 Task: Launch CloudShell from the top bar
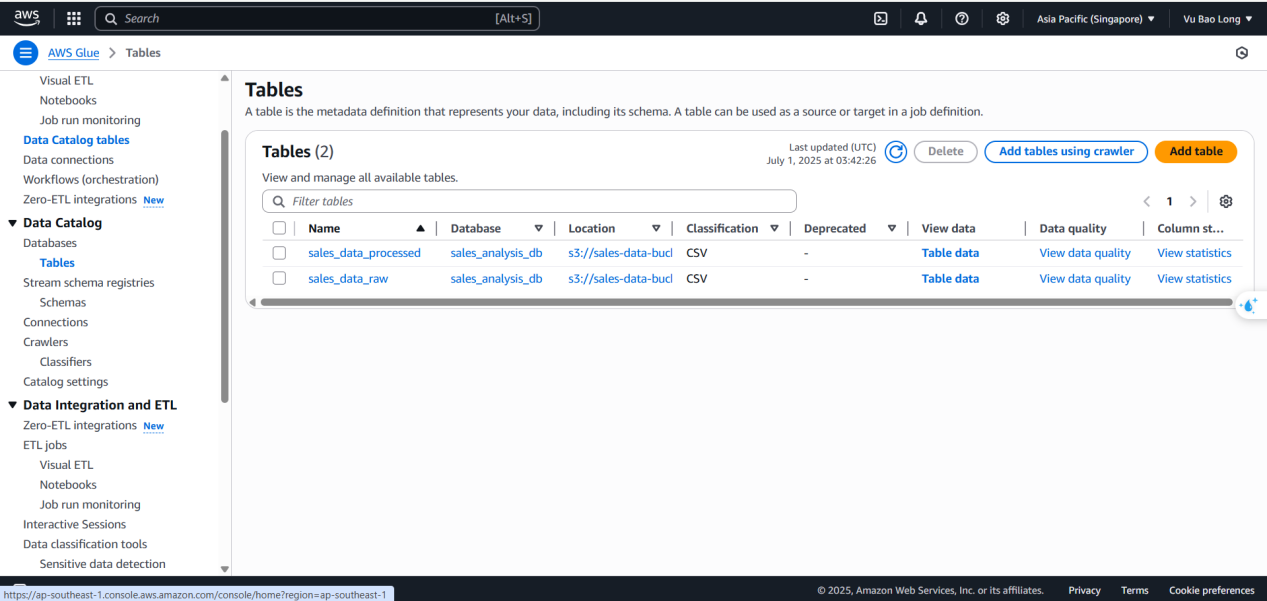[x=881, y=18]
